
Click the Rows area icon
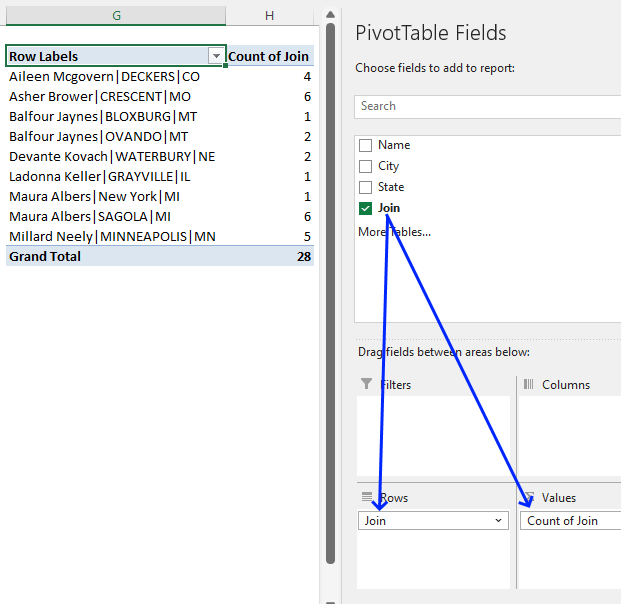(366, 497)
